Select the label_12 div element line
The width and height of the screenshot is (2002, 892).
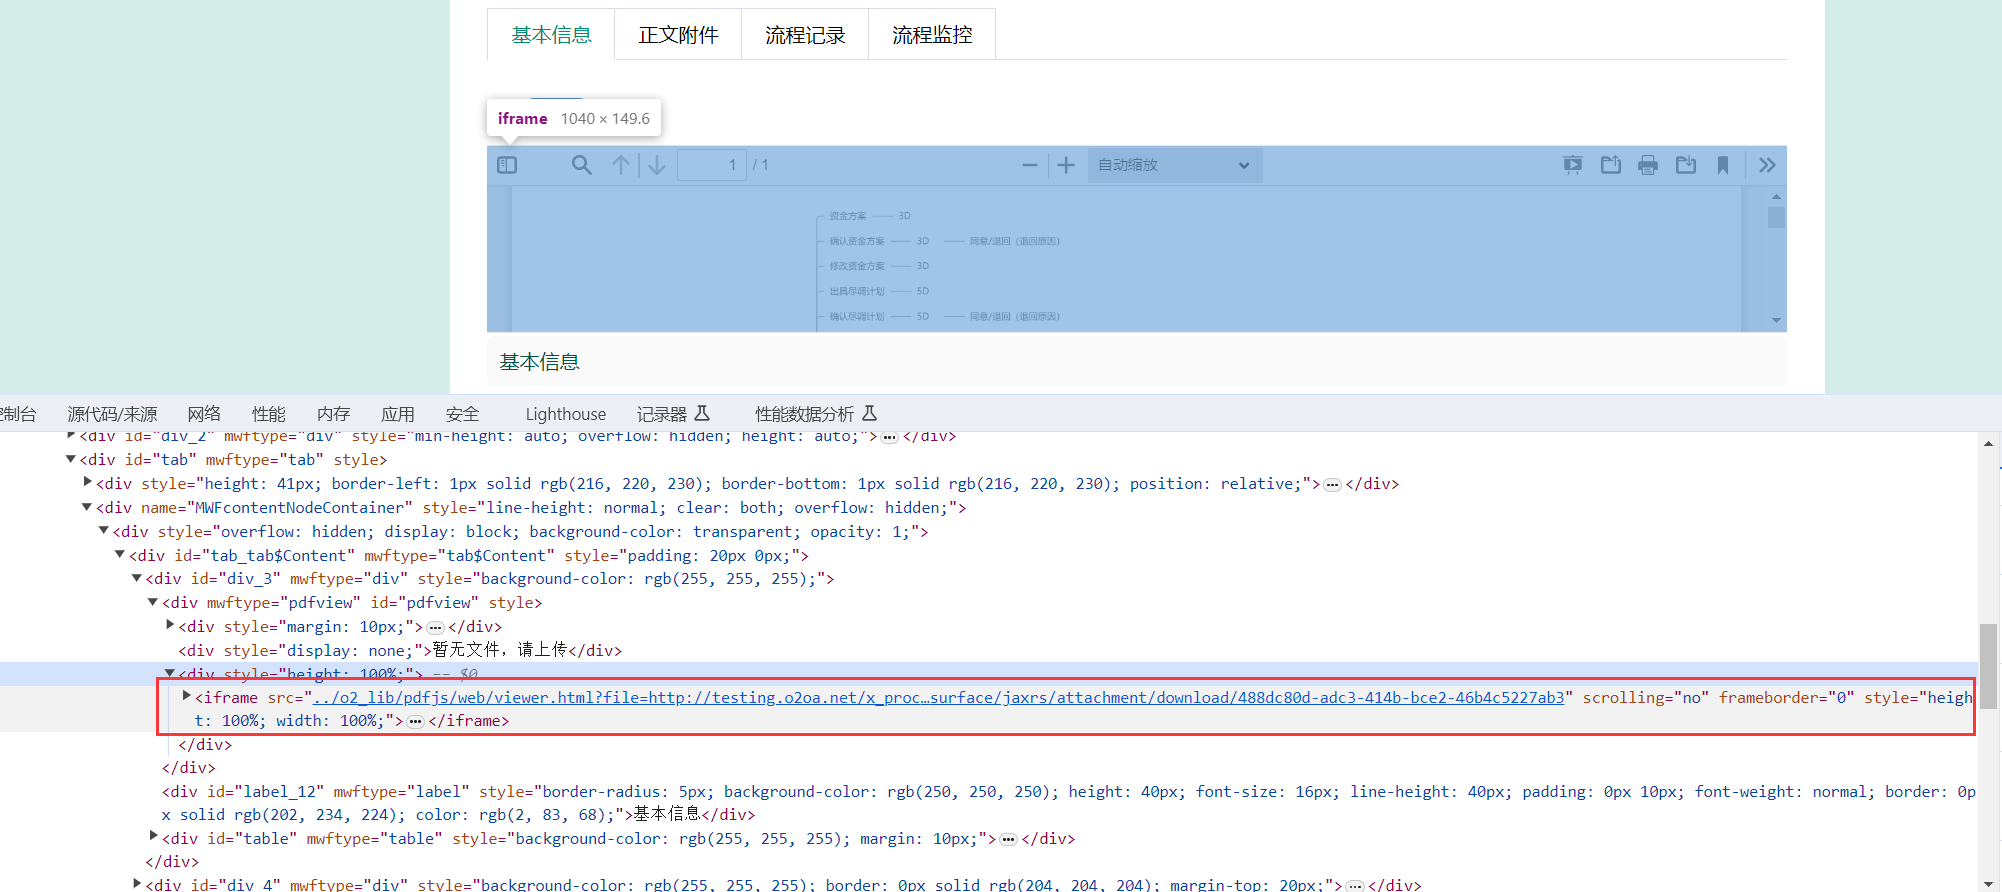[1069, 803]
